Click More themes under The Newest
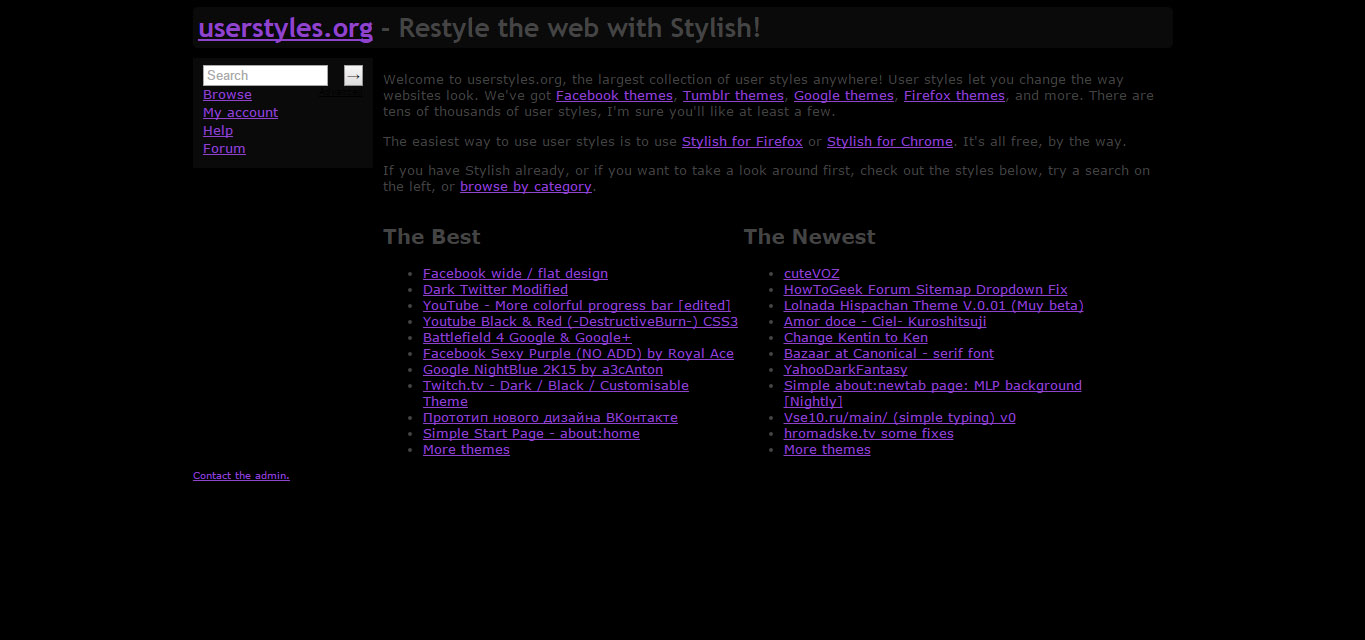The image size is (1365, 640). [827, 450]
